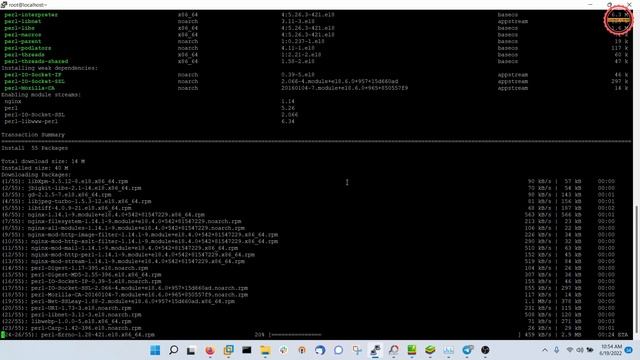
Task: Open the white circle icon on taskbar
Action: tap(338, 350)
